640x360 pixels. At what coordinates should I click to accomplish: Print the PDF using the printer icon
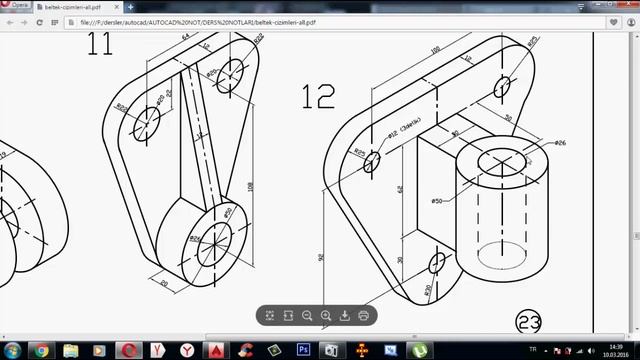point(363,316)
